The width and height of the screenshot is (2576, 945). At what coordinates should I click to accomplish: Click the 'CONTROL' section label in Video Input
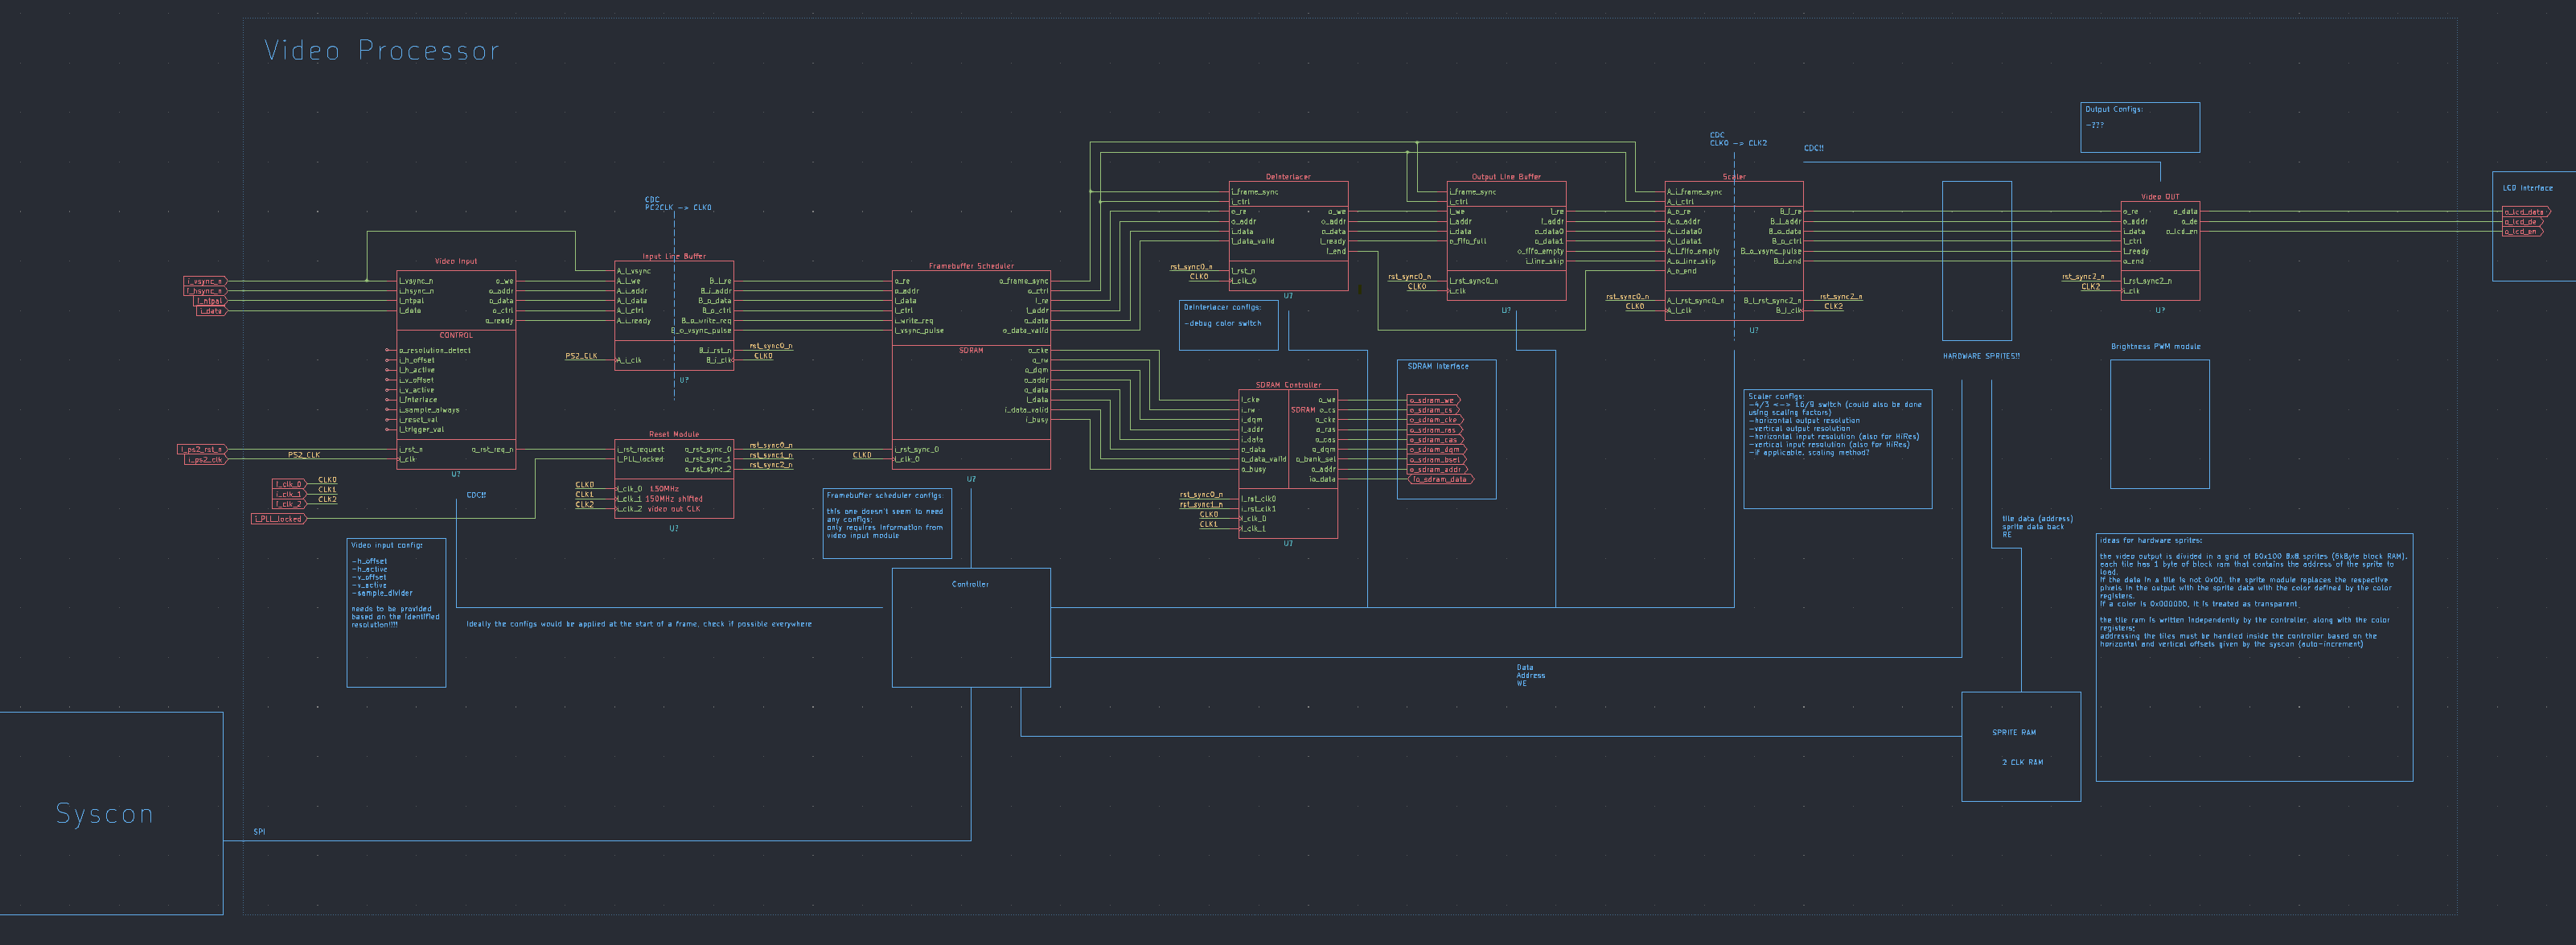click(456, 335)
